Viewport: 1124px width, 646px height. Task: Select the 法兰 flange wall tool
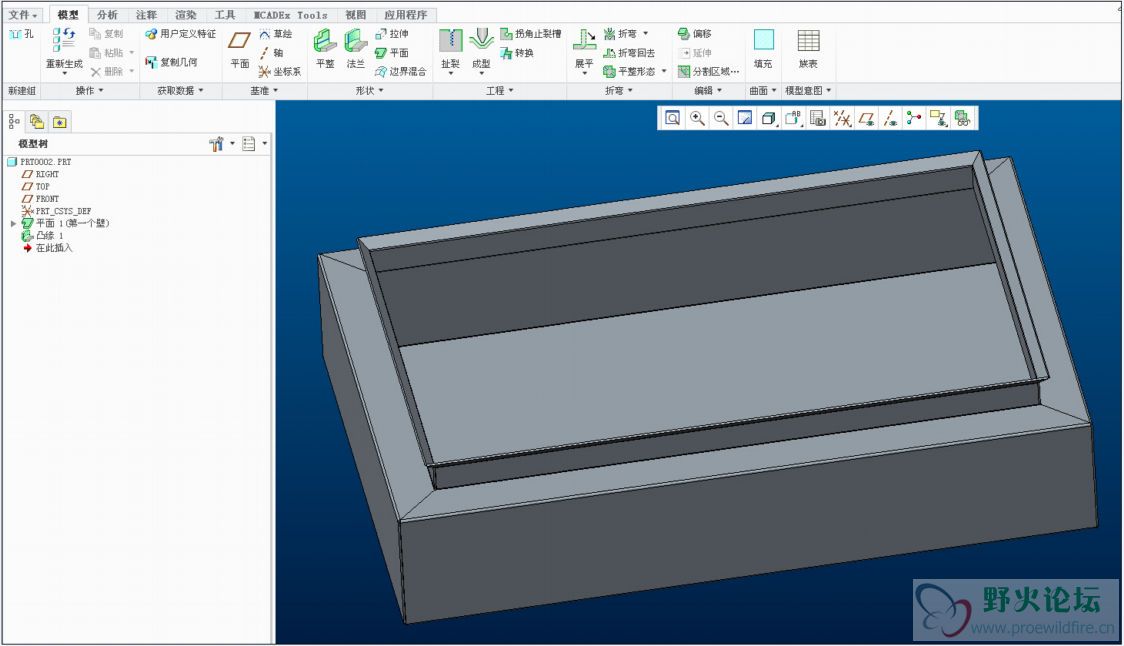coord(356,49)
